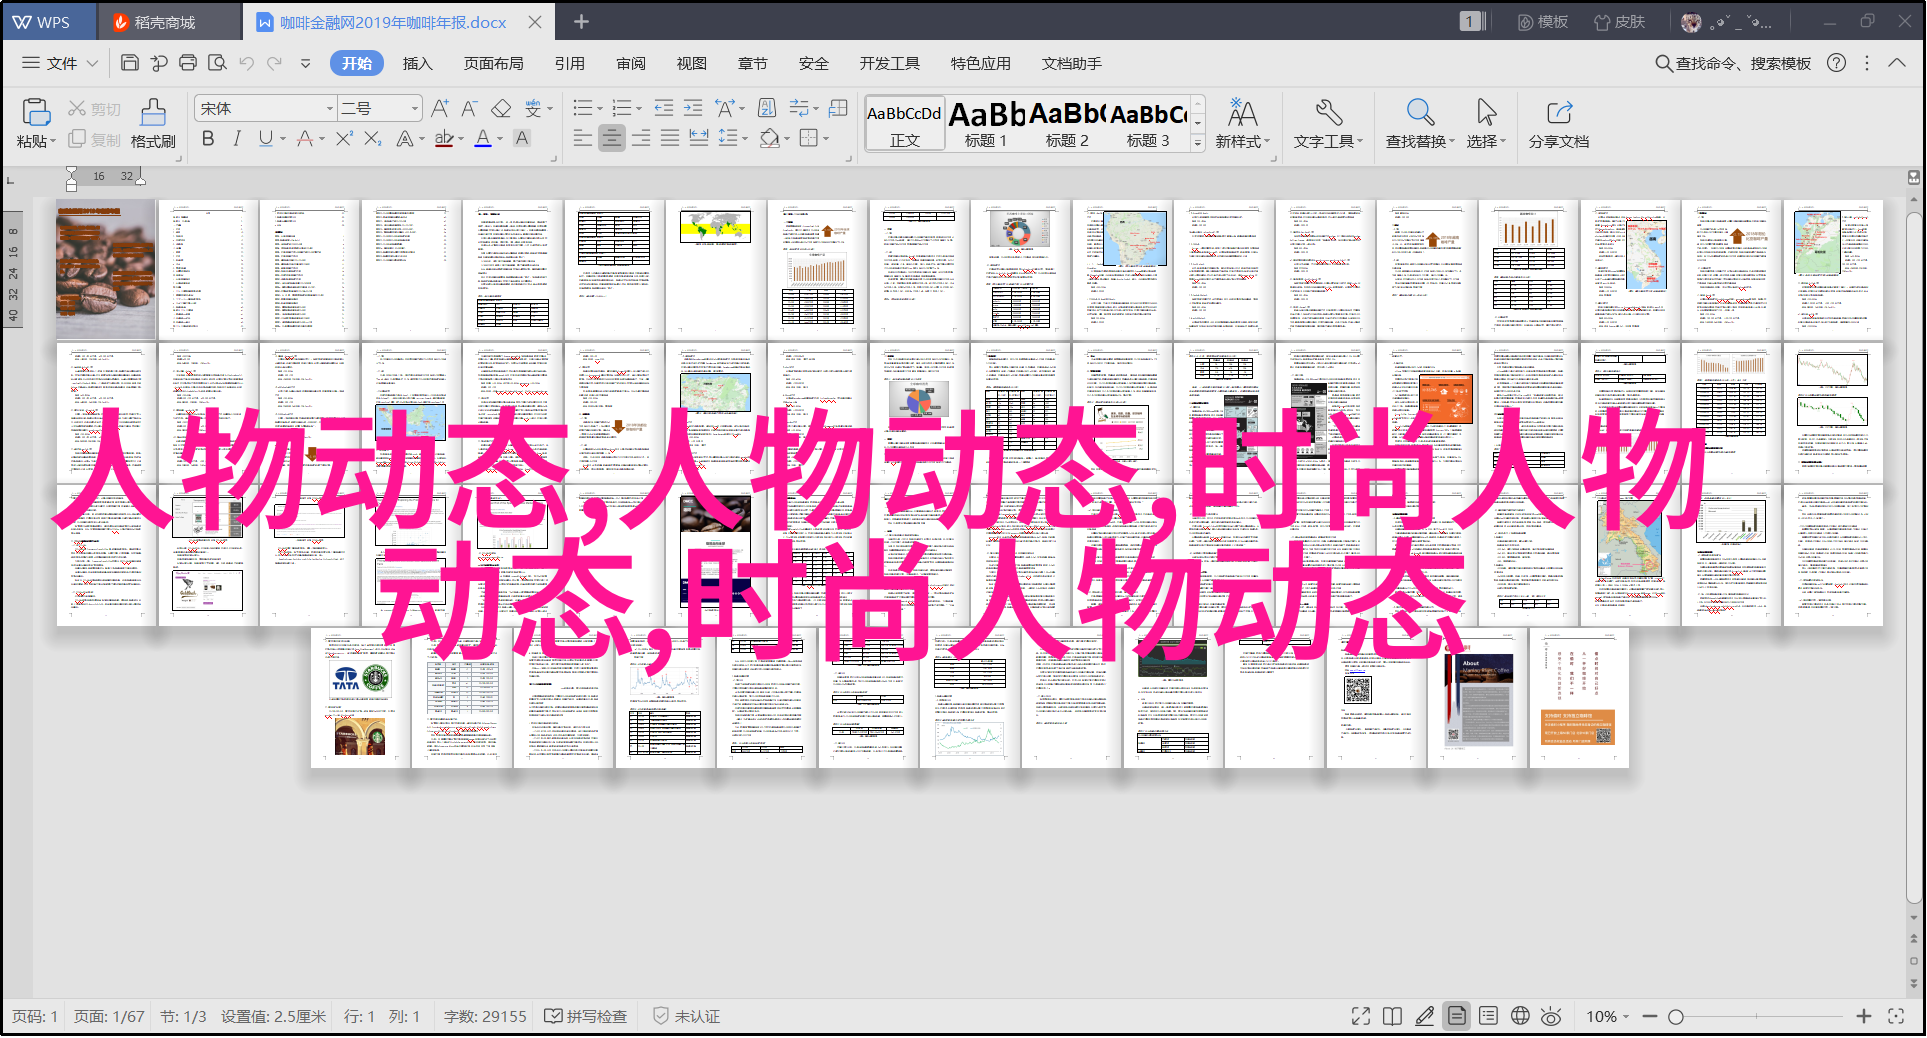The width and height of the screenshot is (1927, 1038).
Task: Click the Save icon in quick toolbar
Action: point(129,63)
